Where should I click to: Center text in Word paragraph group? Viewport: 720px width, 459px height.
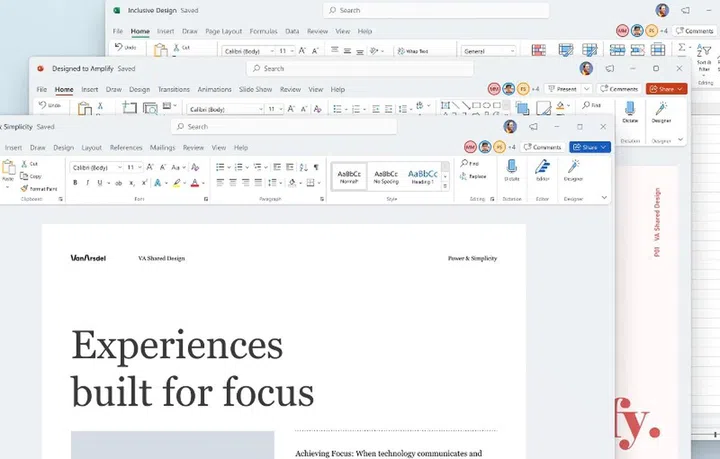(233, 183)
